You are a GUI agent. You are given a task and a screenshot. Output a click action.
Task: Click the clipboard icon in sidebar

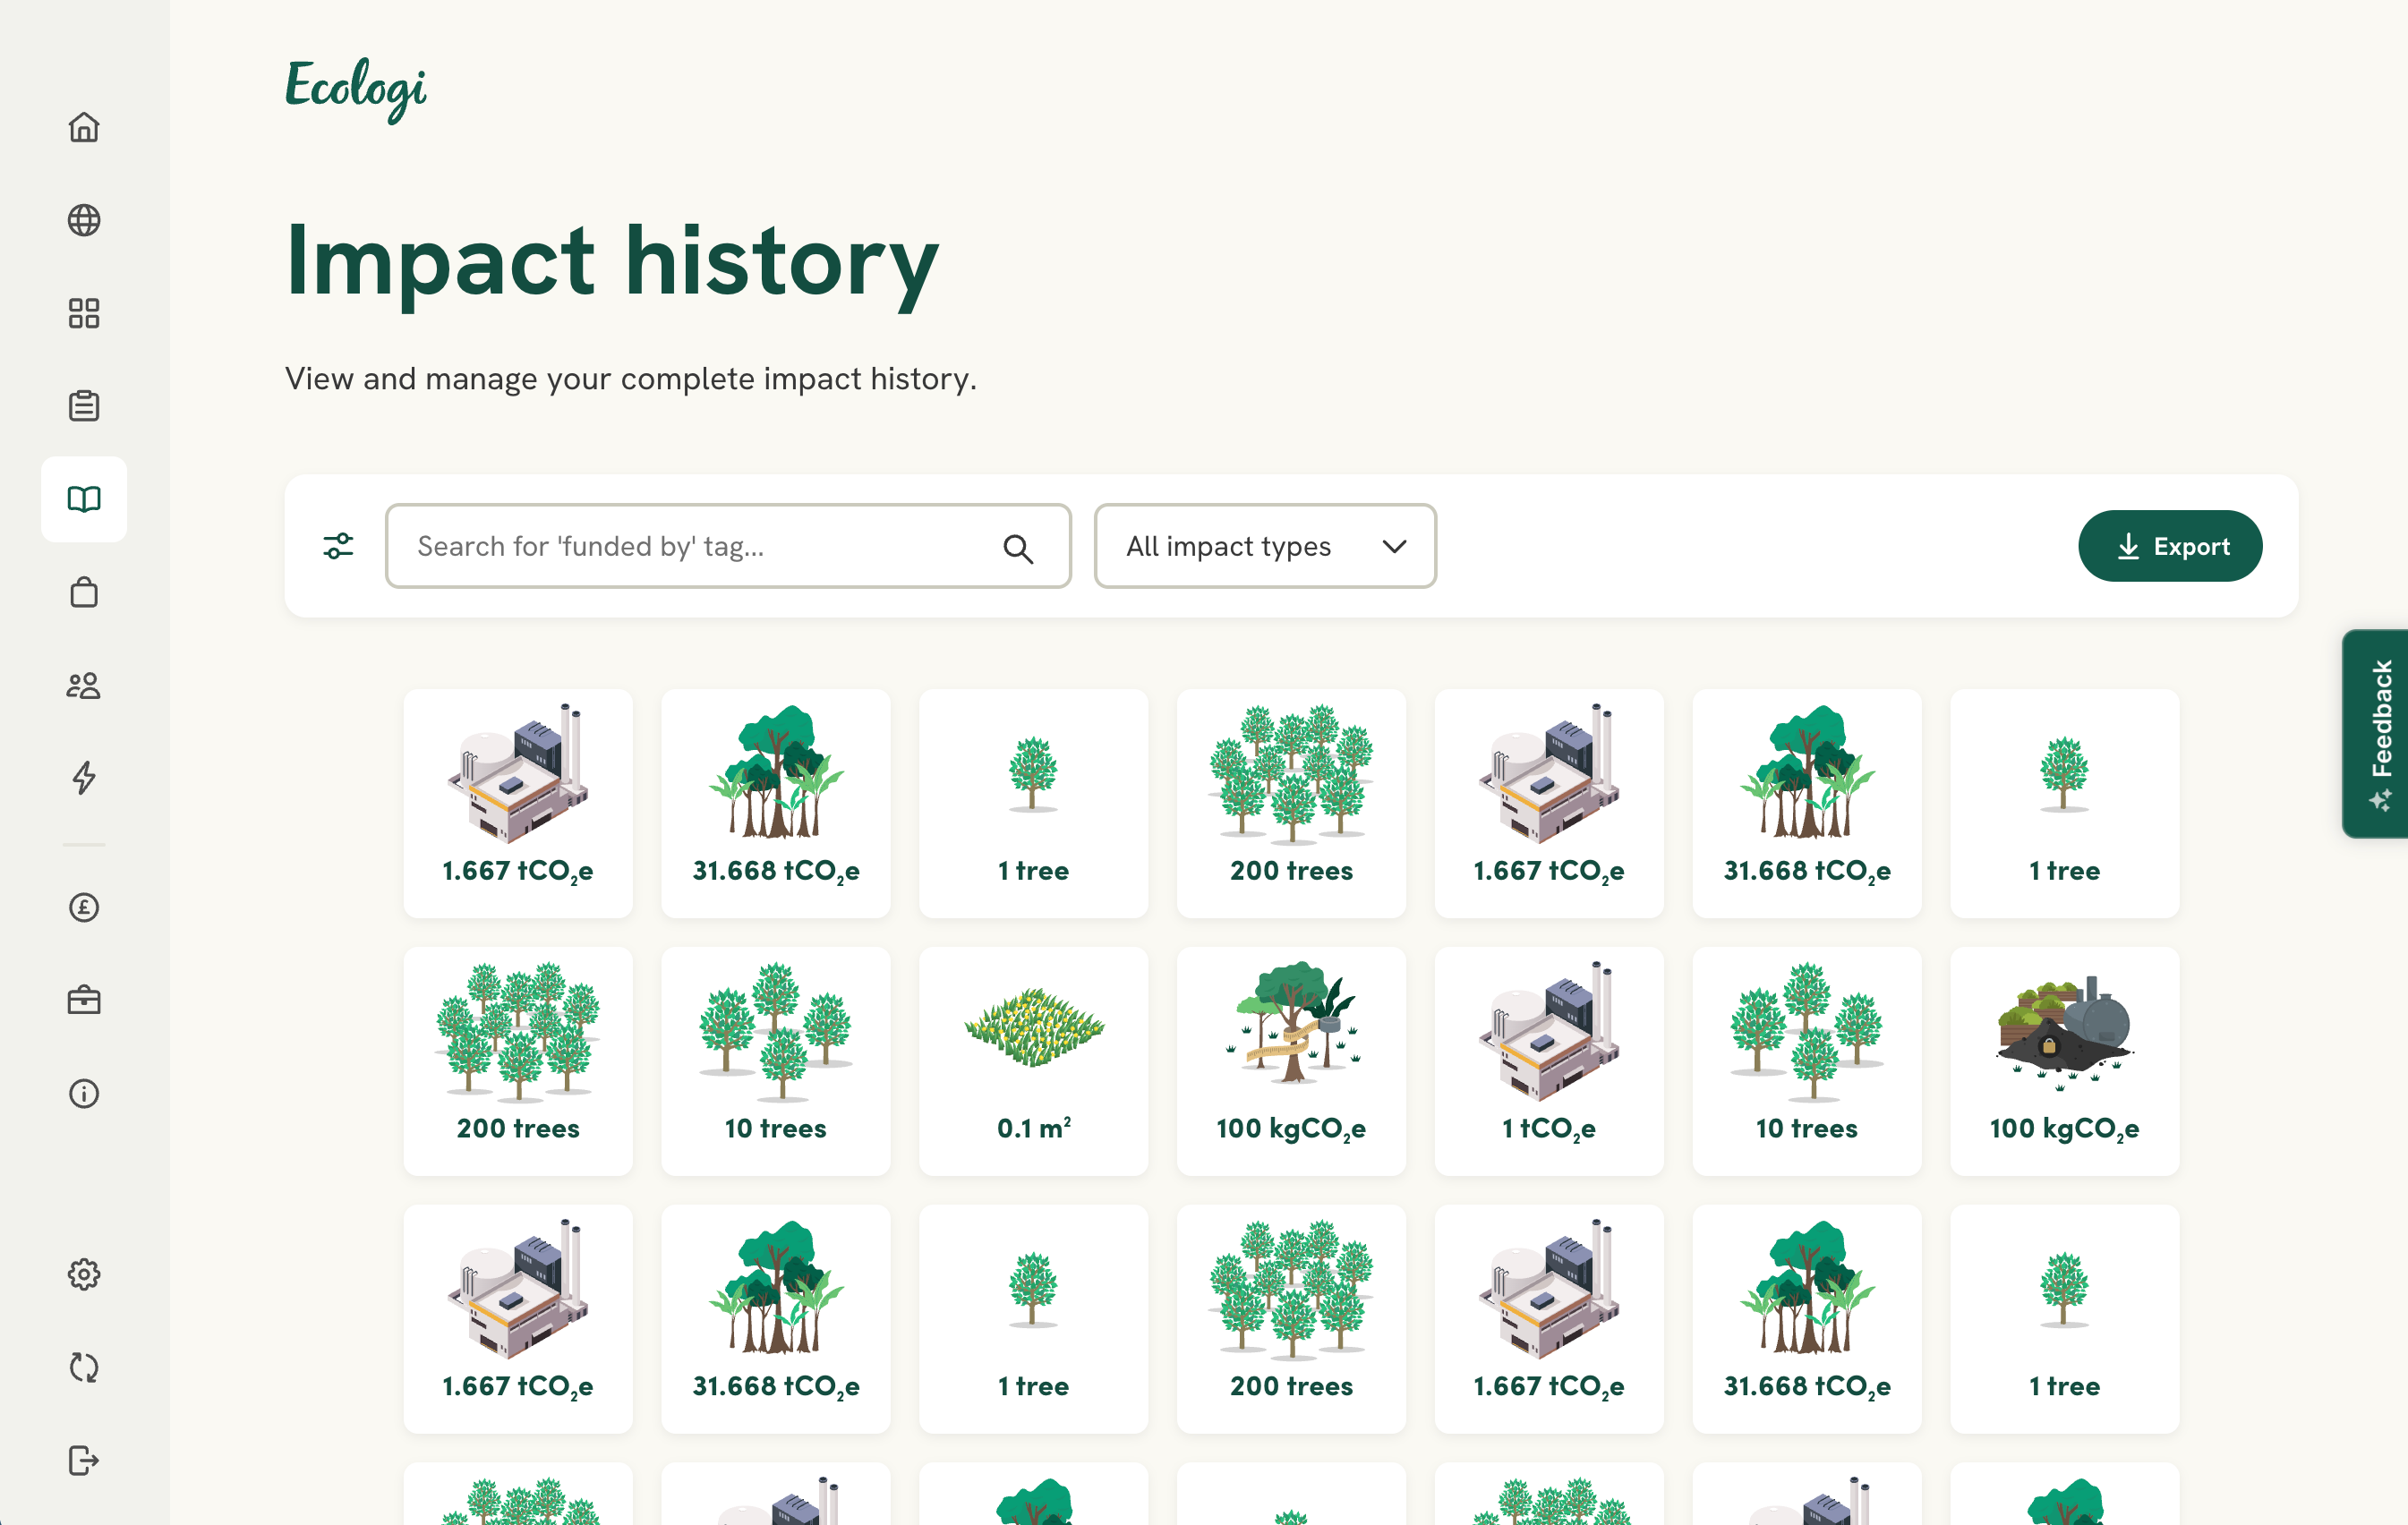[x=84, y=406]
